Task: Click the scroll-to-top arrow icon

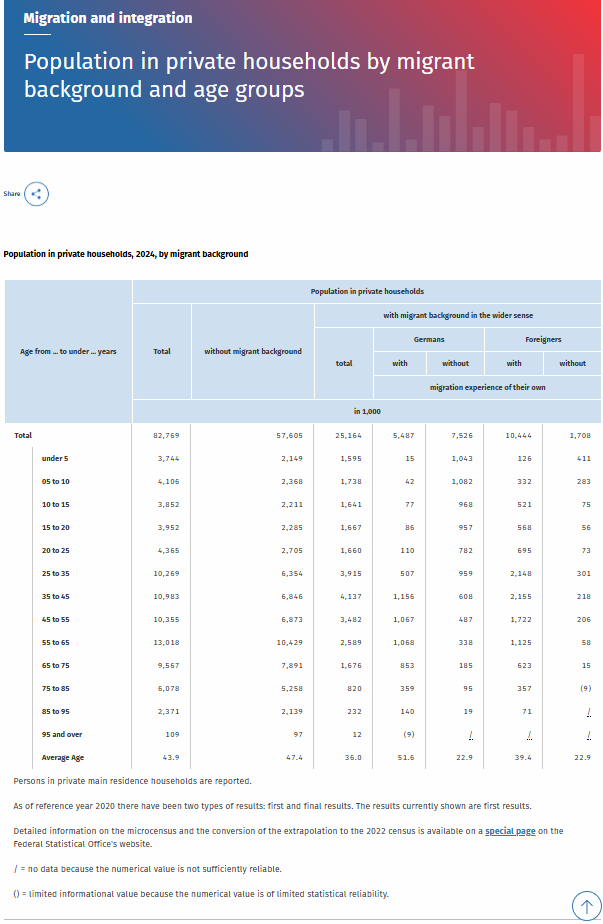Action: click(x=586, y=905)
